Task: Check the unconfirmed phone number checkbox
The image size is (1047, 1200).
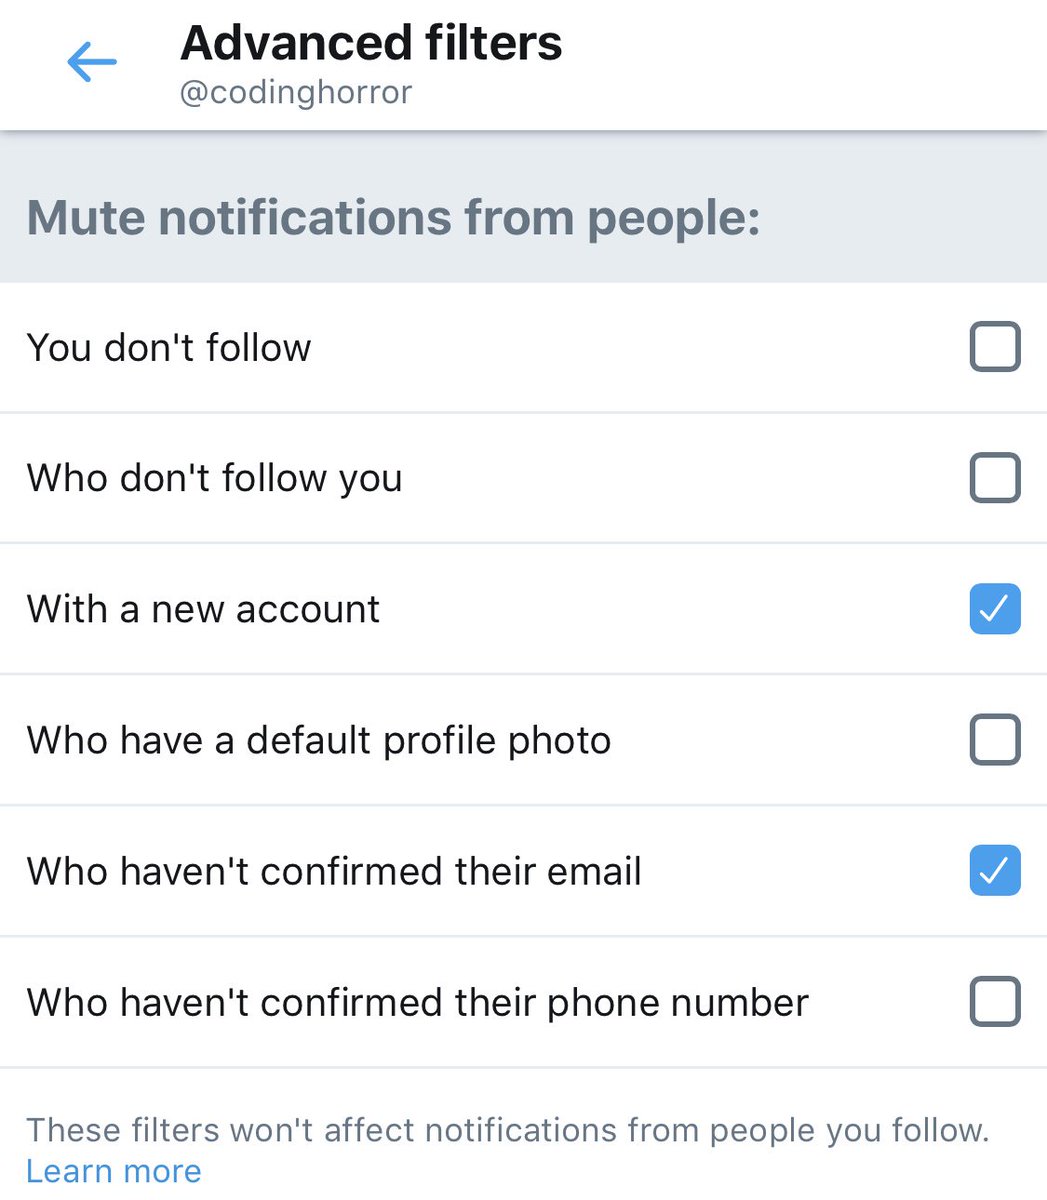Action: 994,1002
